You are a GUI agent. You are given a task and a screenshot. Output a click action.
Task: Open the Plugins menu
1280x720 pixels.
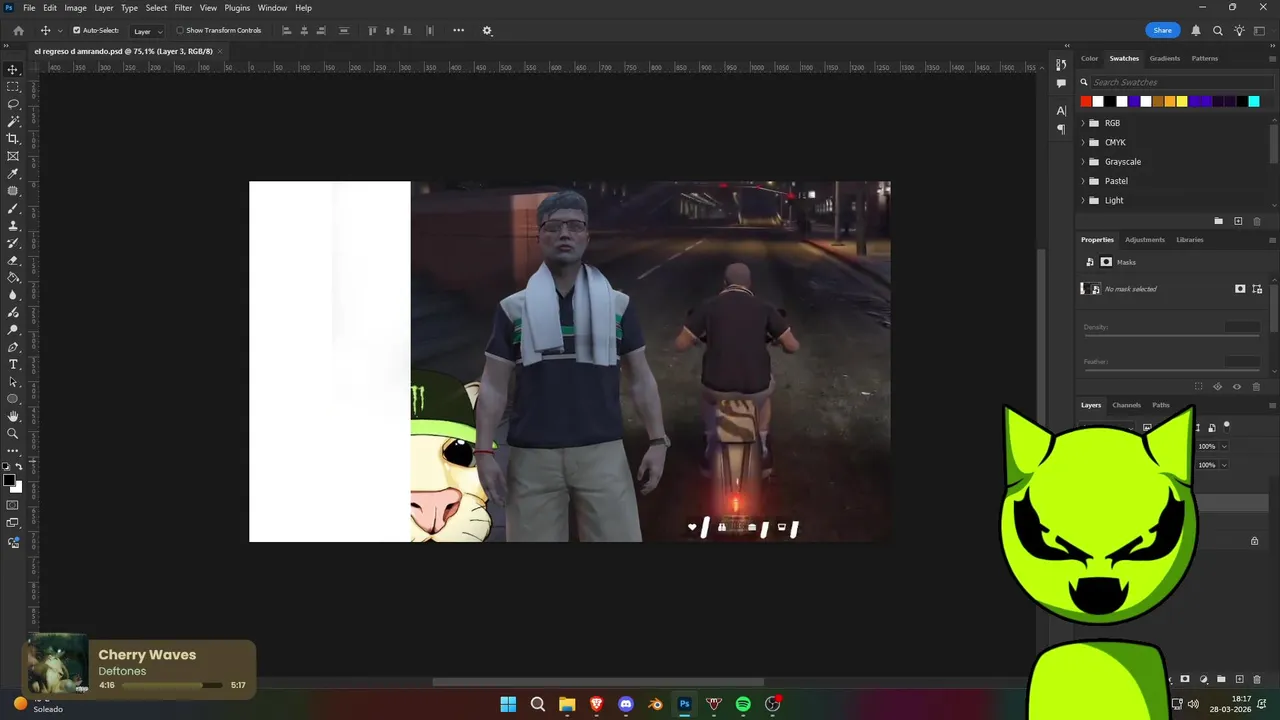237,8
